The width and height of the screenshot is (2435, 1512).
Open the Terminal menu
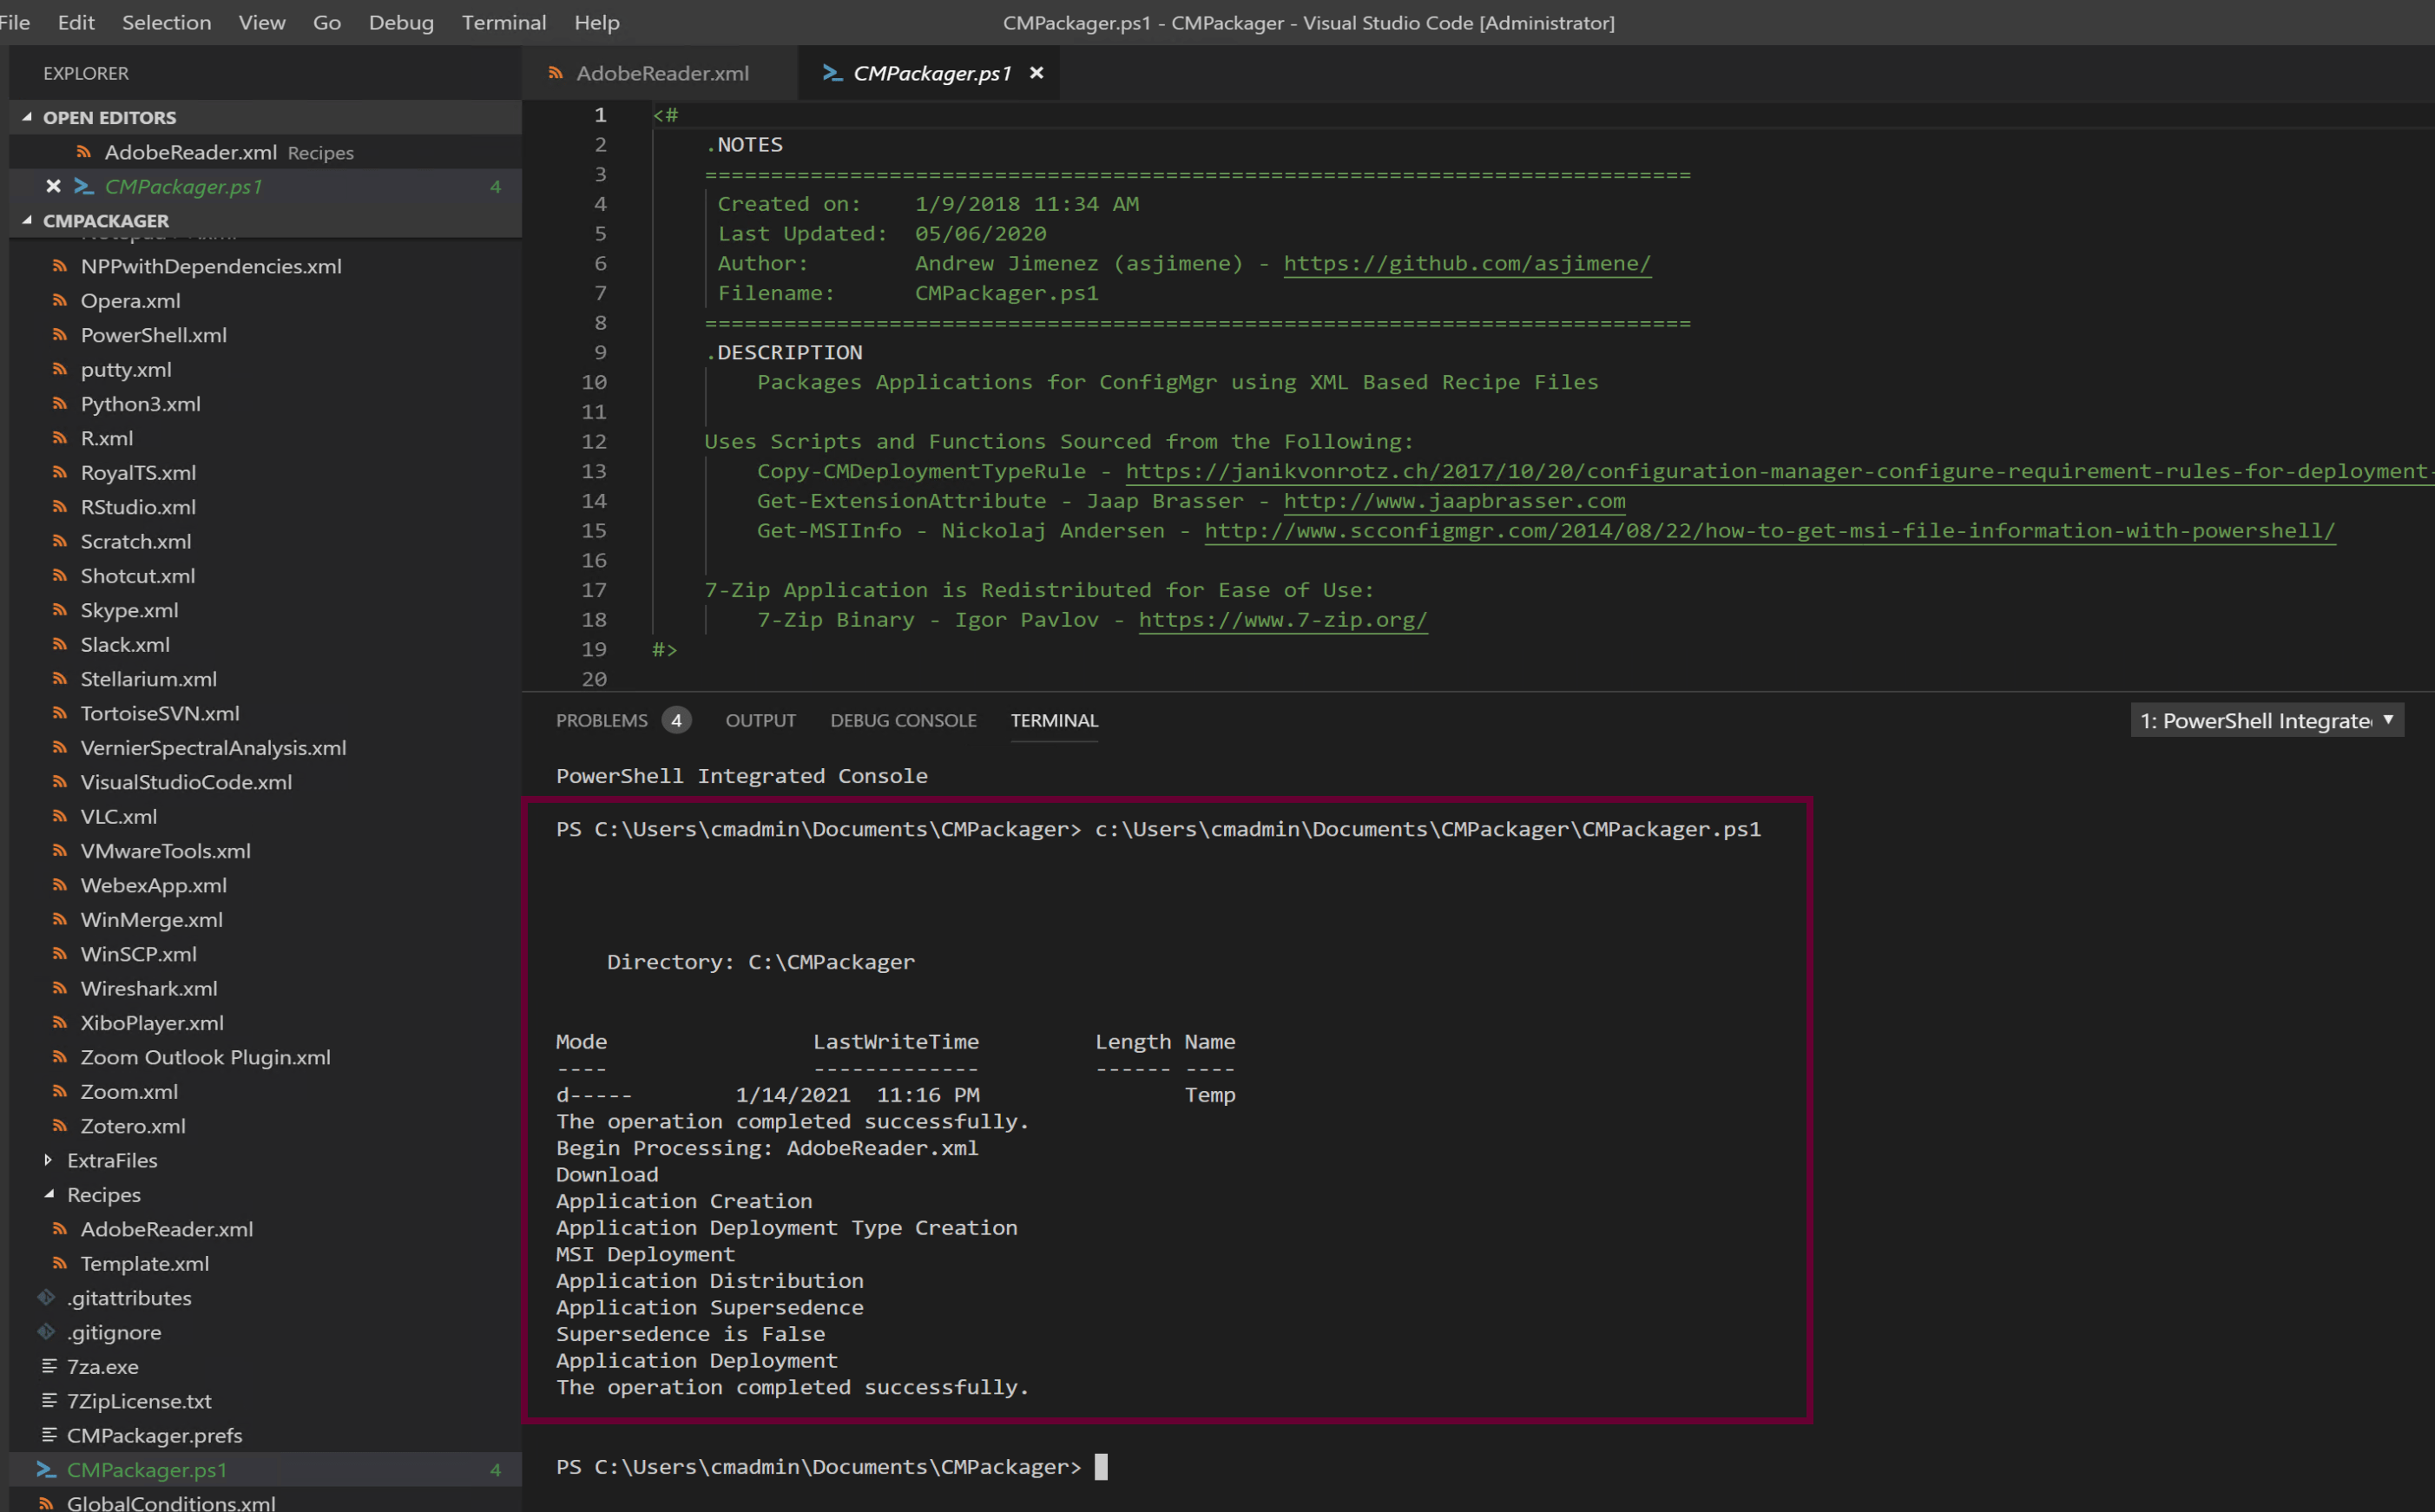504,22
